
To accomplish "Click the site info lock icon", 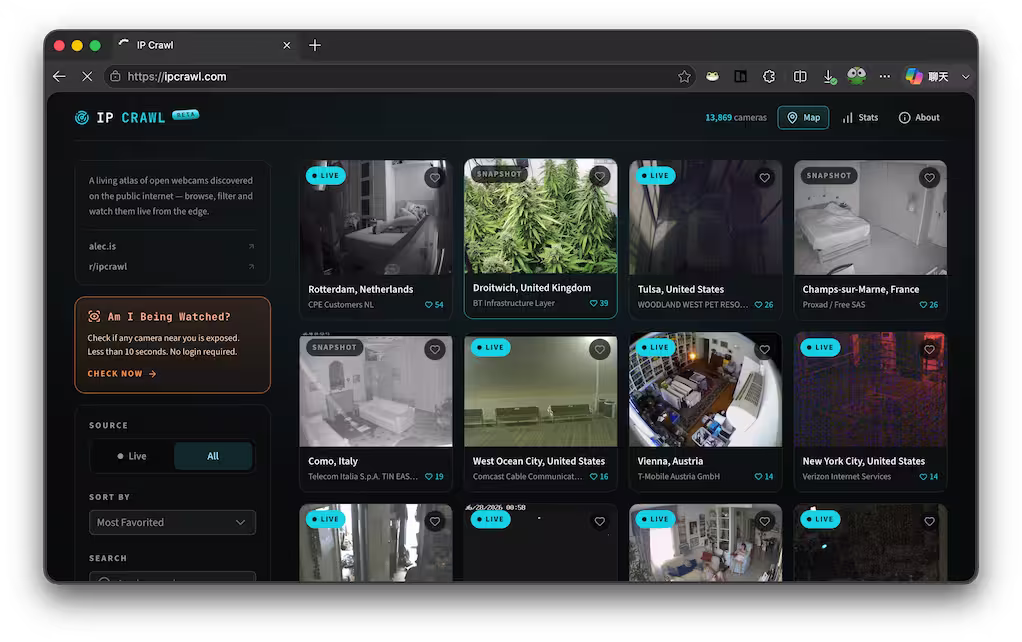I will (x=115, y=76).
